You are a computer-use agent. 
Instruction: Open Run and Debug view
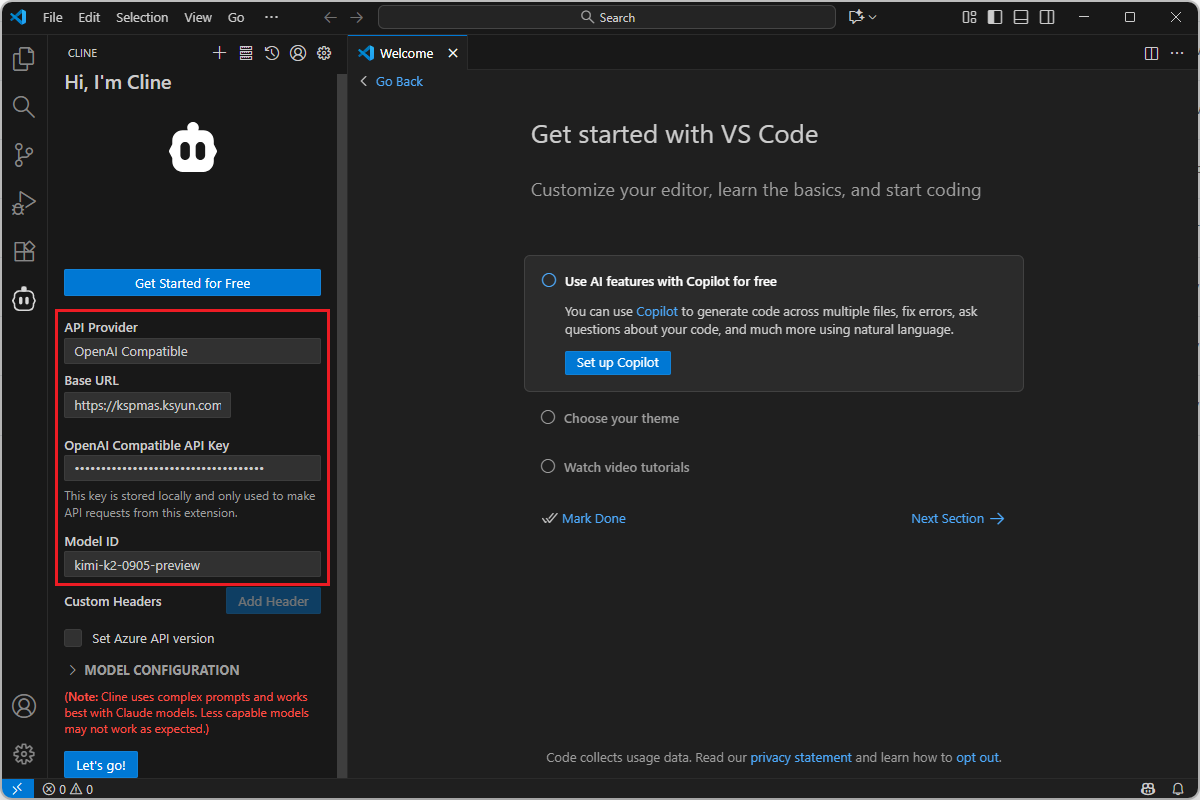[24, 203]
